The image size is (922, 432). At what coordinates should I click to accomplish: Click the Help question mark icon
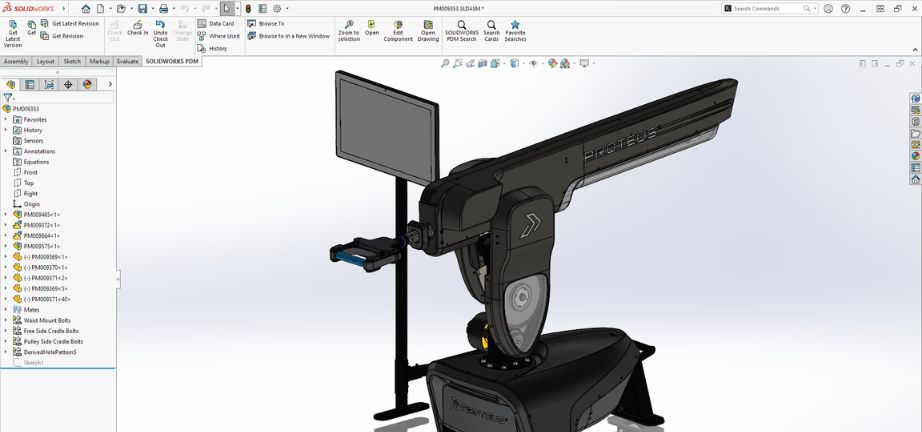pyautogui.click(x=846, y=8)
